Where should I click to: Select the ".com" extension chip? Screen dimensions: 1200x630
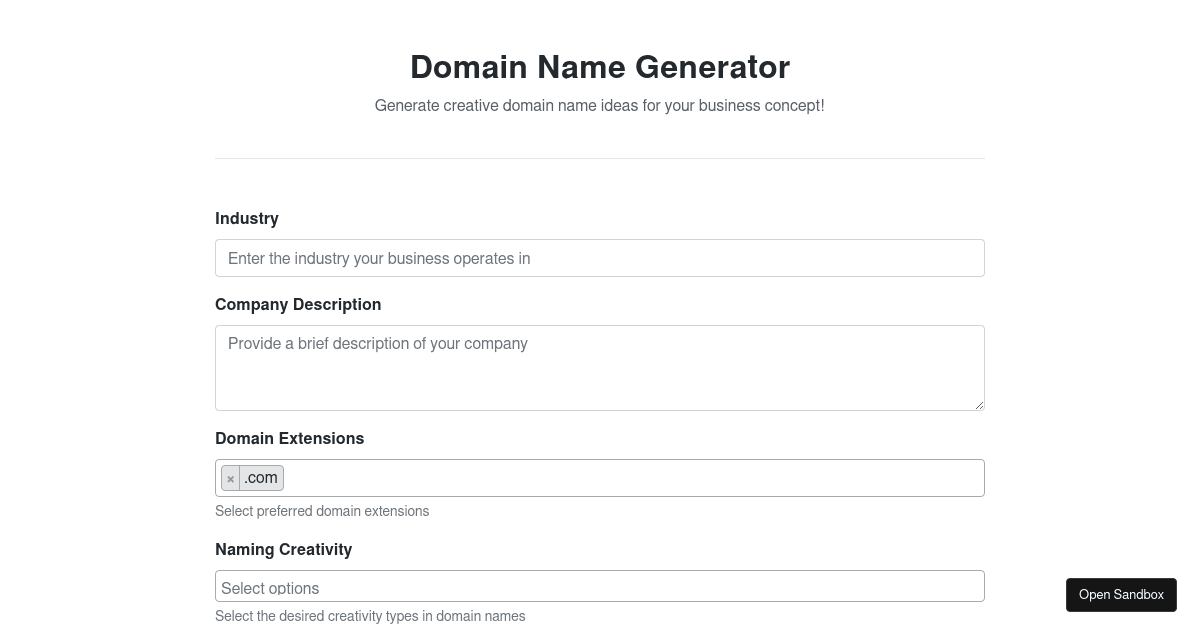(261, 478)
